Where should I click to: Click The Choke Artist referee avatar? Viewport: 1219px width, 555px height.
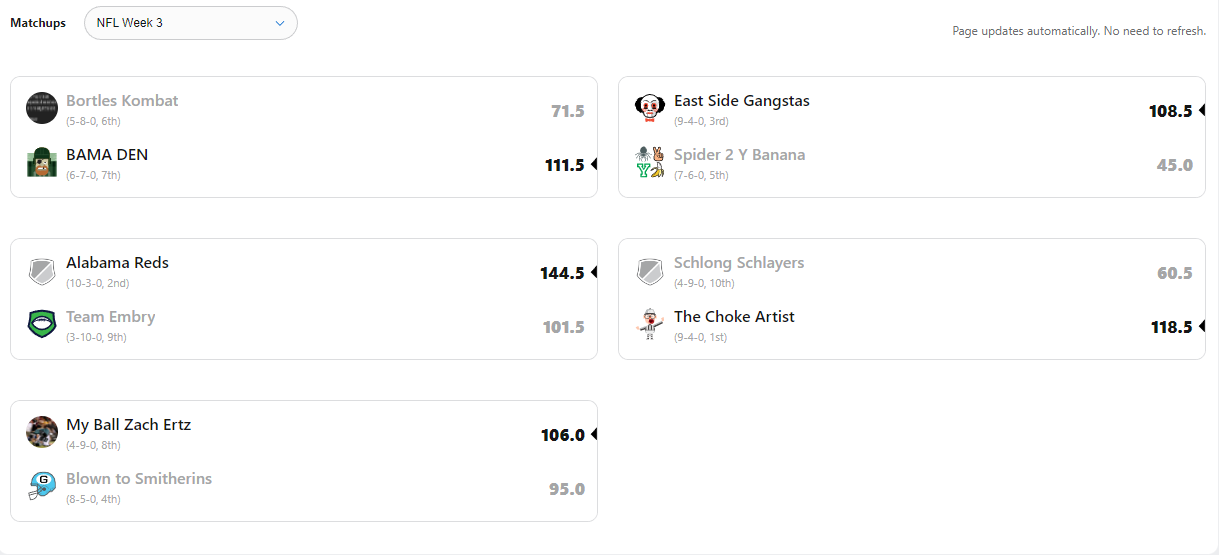coord(650,324)
